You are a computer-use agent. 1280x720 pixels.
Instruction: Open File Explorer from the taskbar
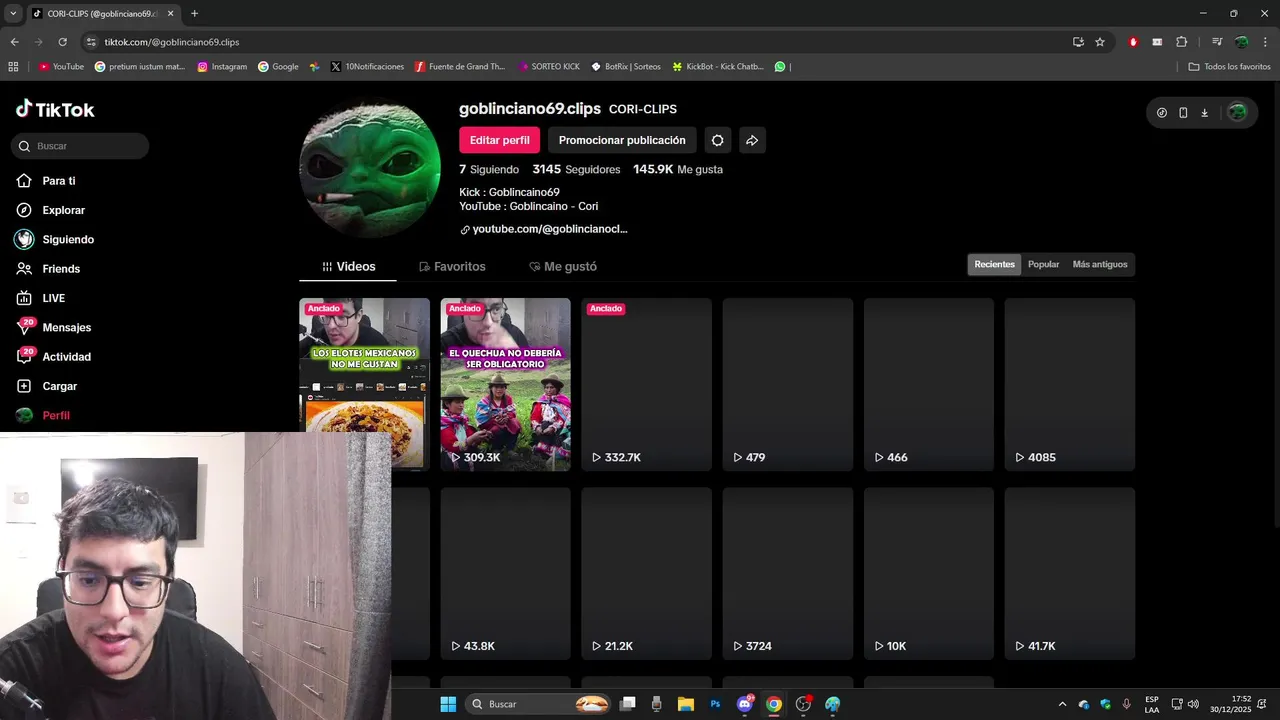click(686, 704)
